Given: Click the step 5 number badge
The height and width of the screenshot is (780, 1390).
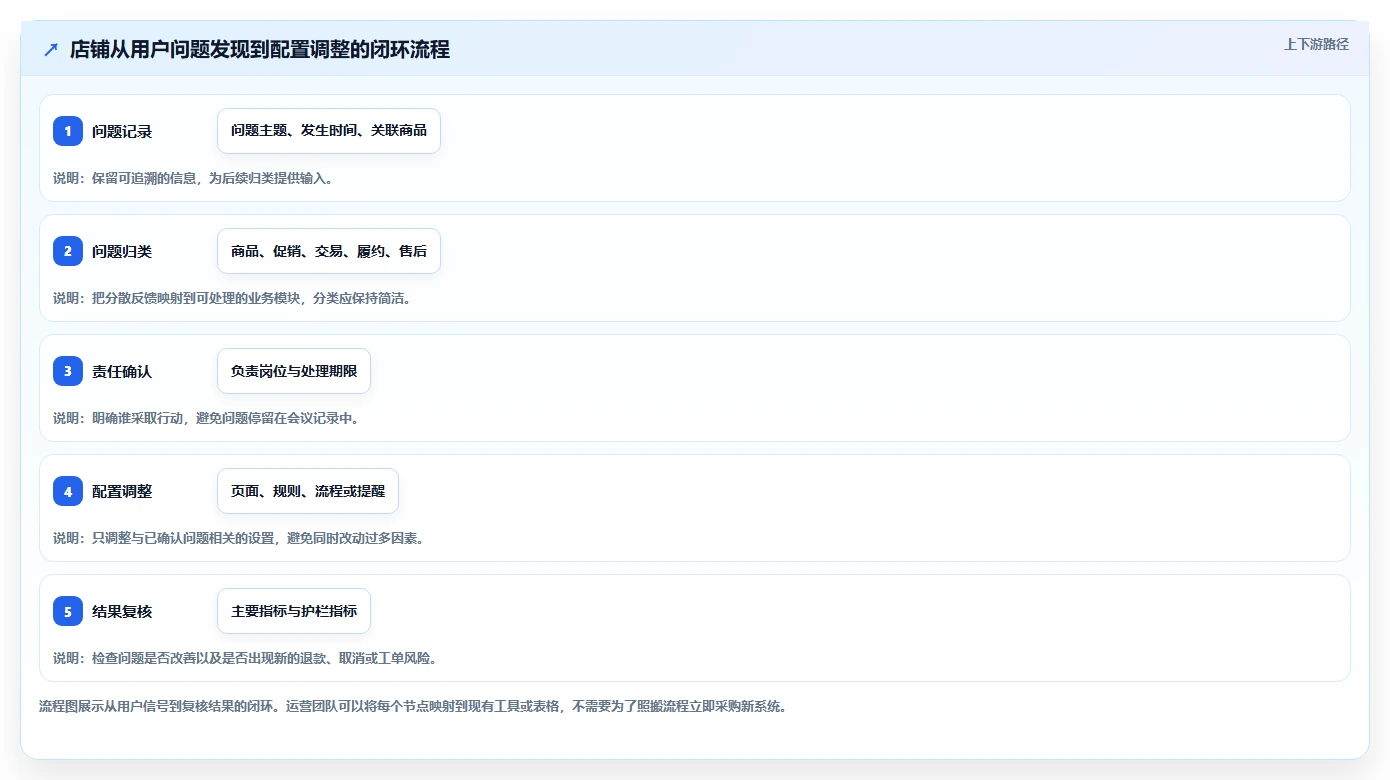Looking at the screenshot, I should 68,611.
